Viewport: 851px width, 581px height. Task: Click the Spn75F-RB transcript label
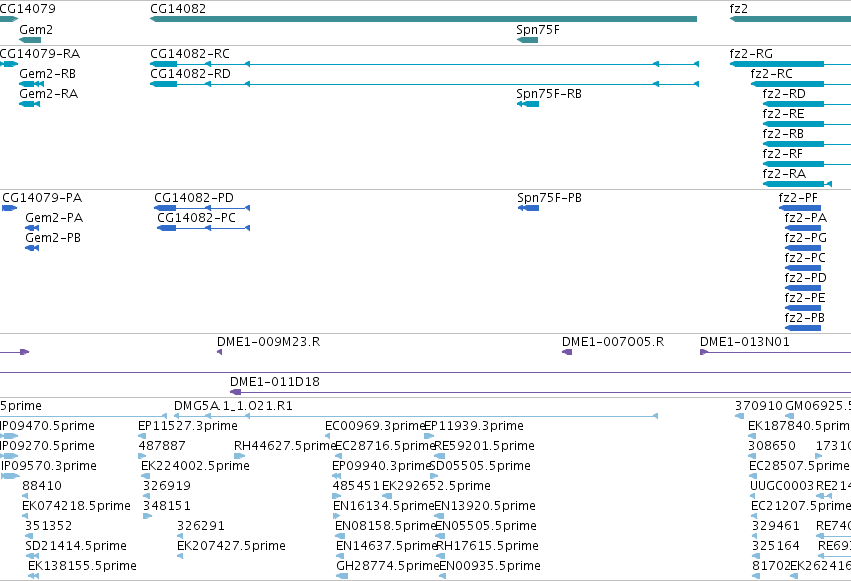pyautogui.click(x=549, y=94)
